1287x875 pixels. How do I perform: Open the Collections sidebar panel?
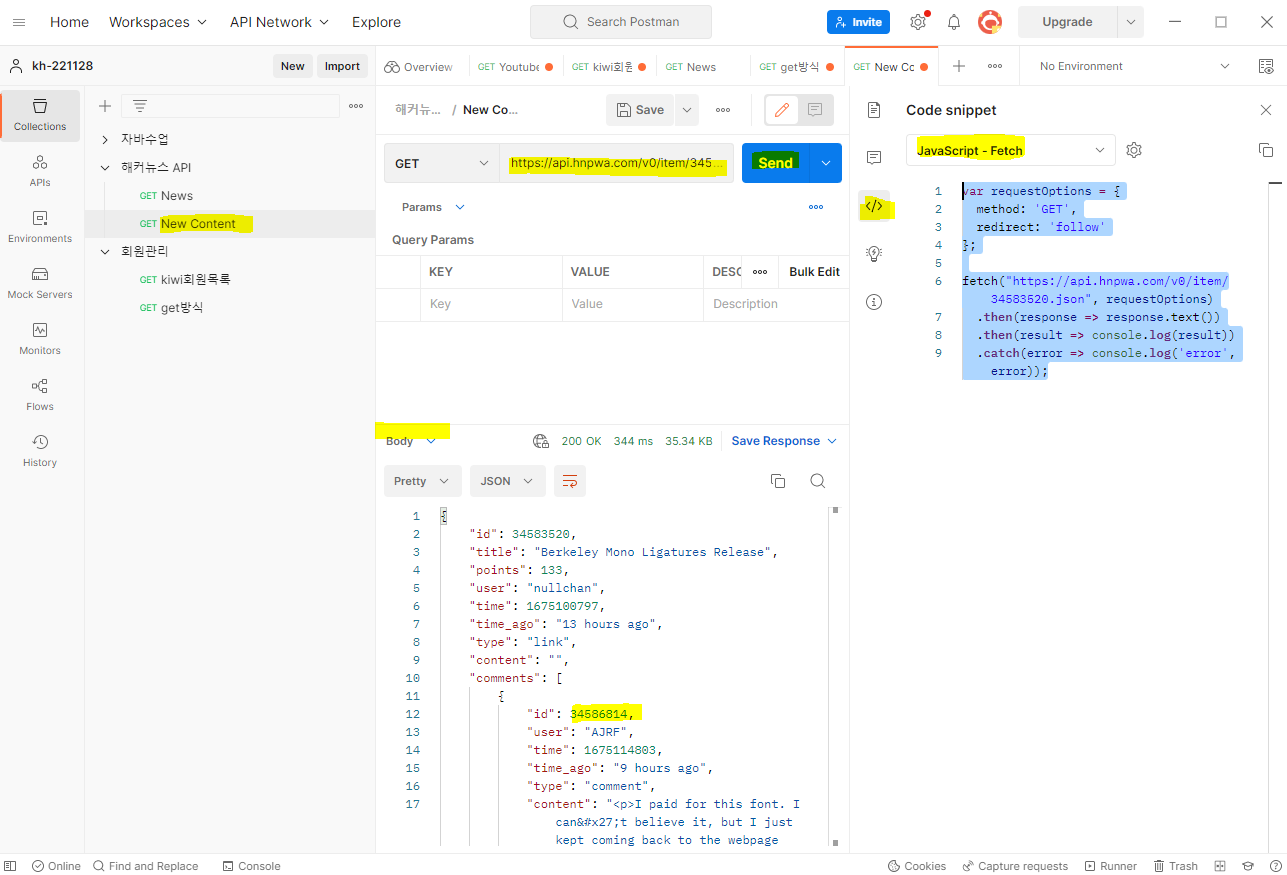point(40,115)
